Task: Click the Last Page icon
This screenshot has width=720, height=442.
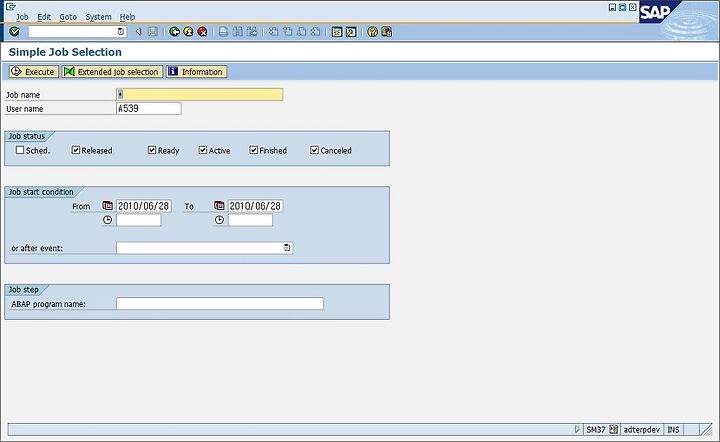Action: [315, 32]
